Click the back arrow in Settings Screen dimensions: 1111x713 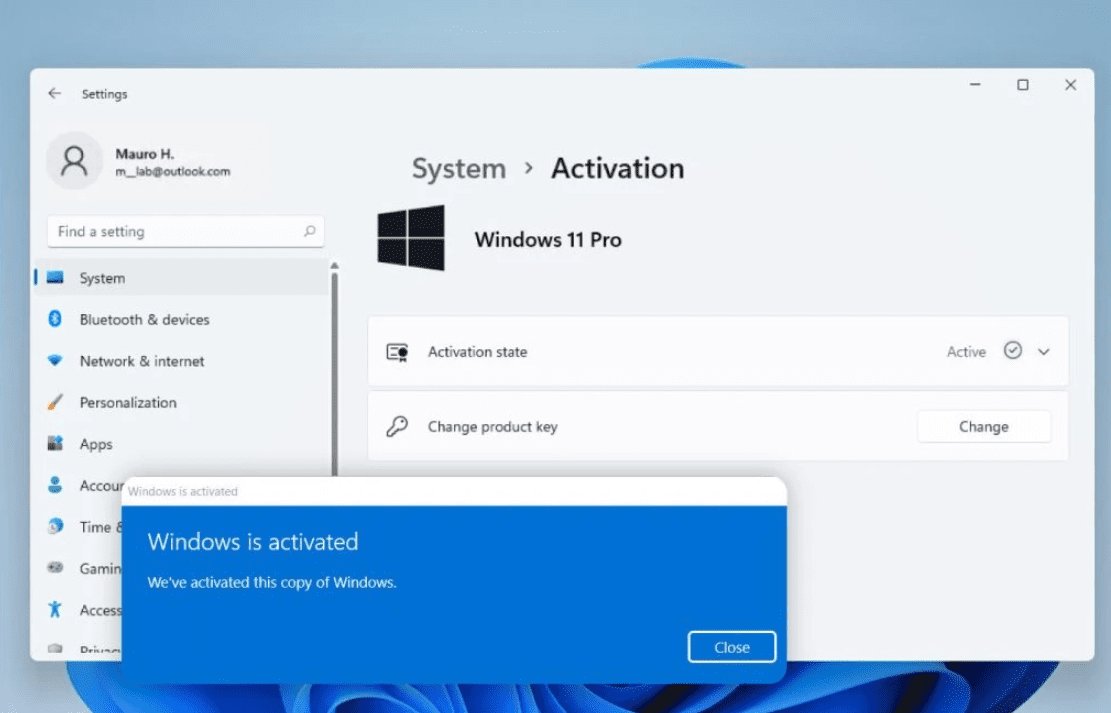coord(54,94)
